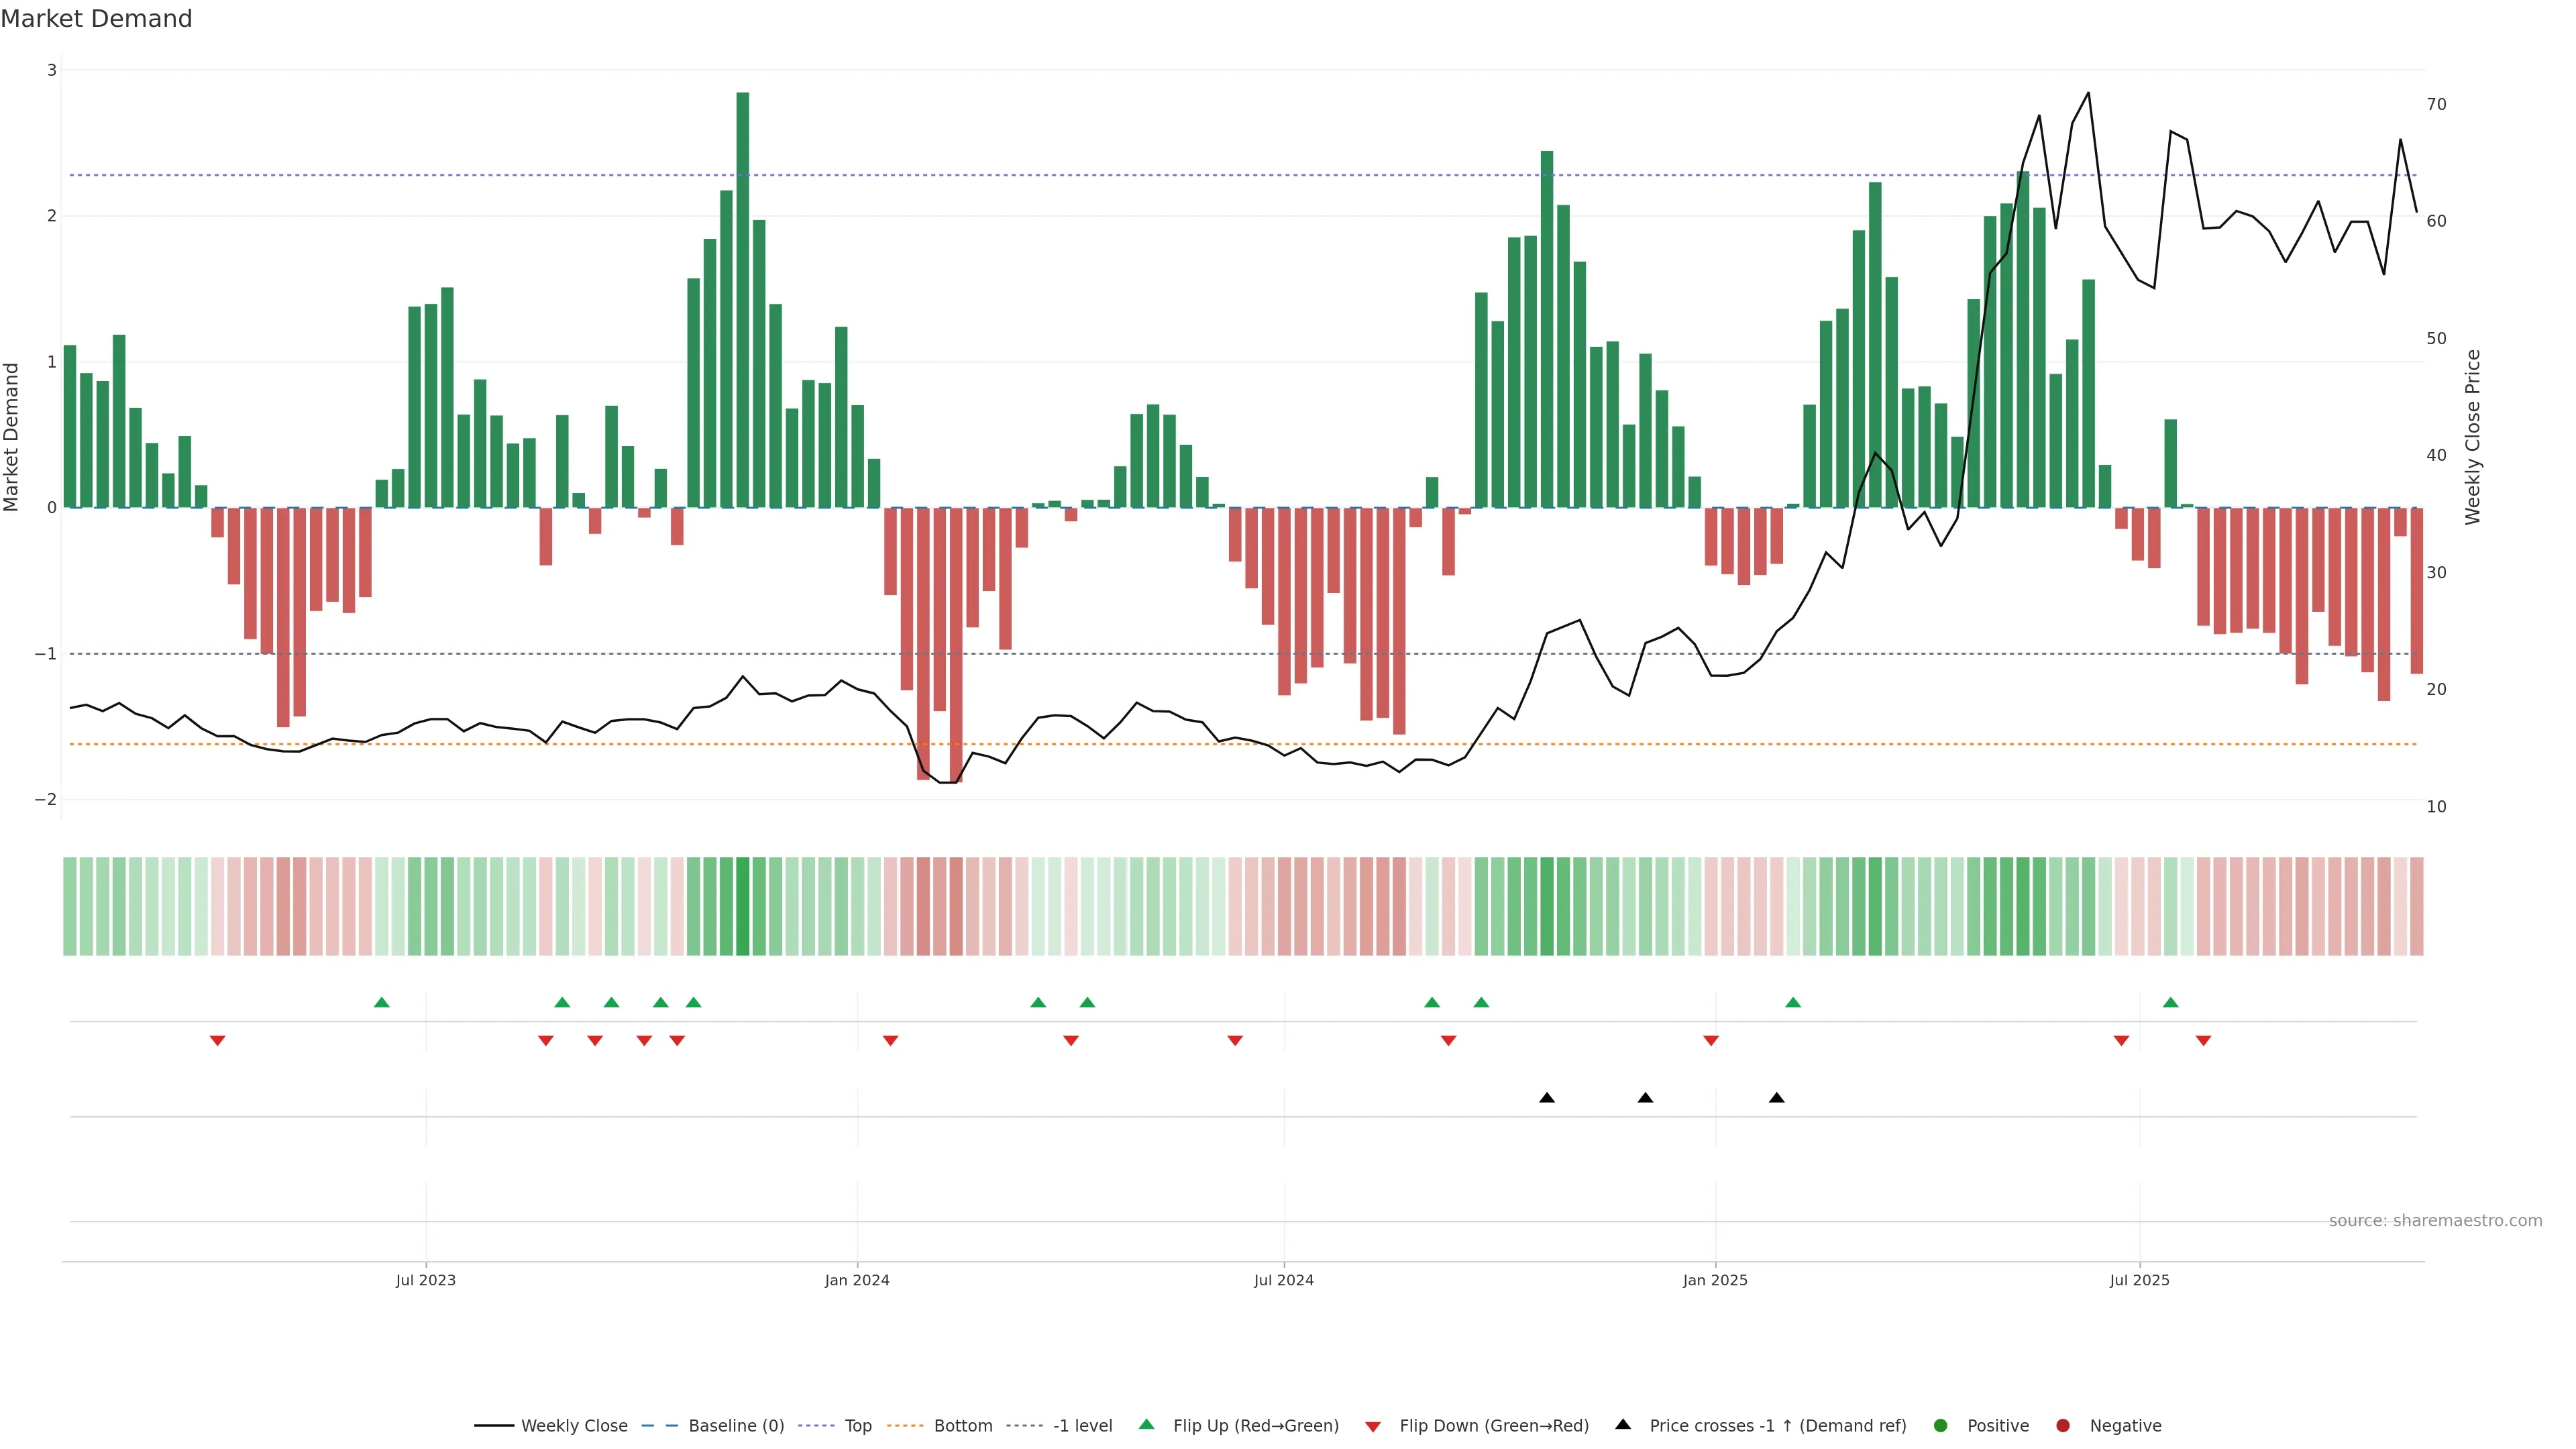Toggle the Top dotted line legend
Image resolution: width=2576 pixels, height=1449 pixels.
pyautogui.click(x=857, y=1426)
